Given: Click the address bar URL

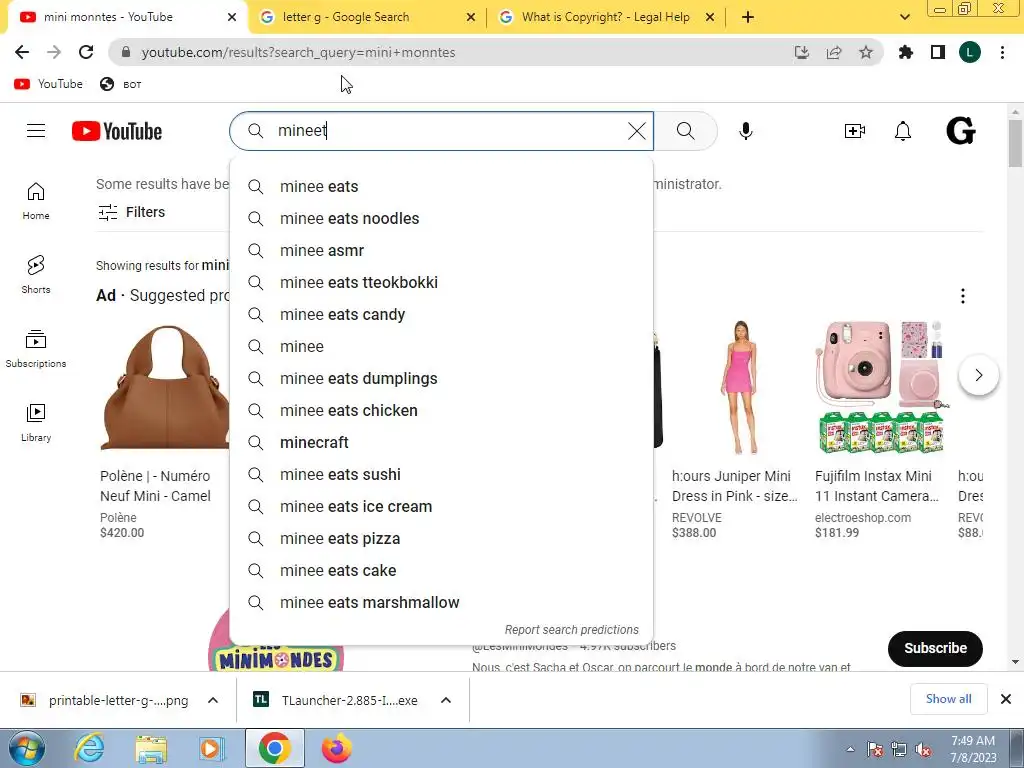Looking at the screenshot, I should [298, 52].
